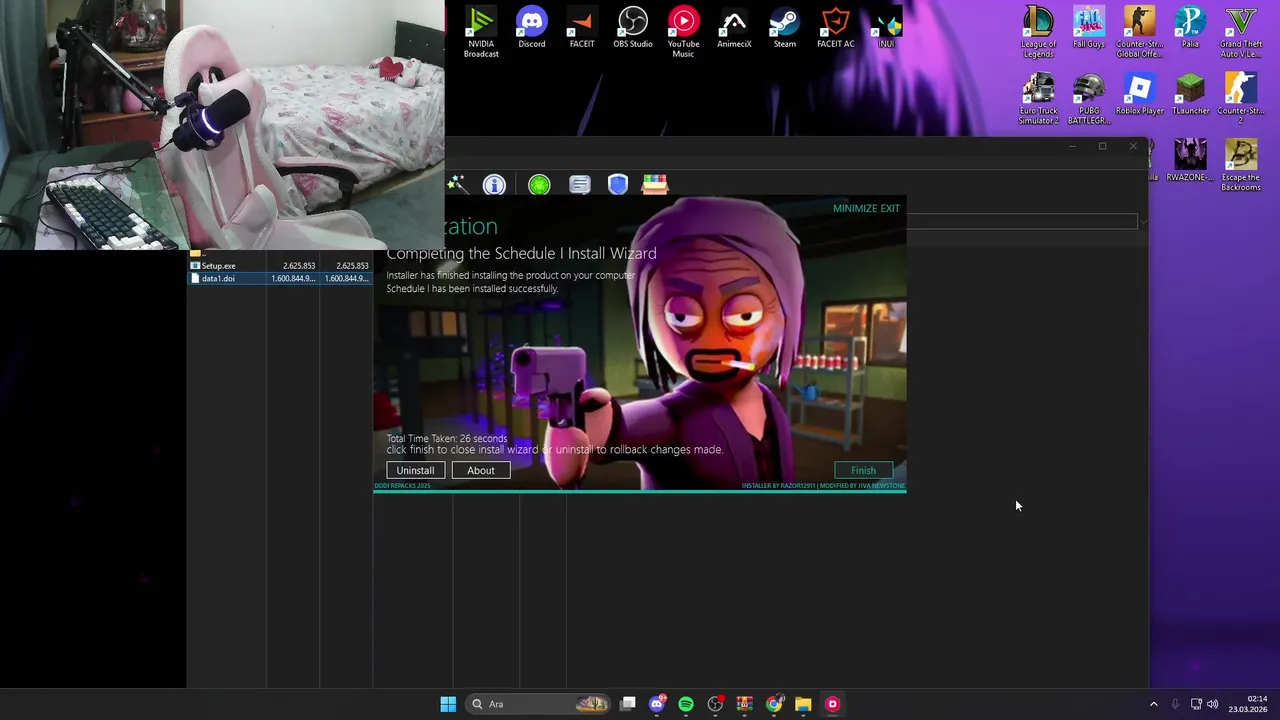Open Discord from the taskbar
The width and height of the screenshot is (1280, 720).
tap(657, 704)
